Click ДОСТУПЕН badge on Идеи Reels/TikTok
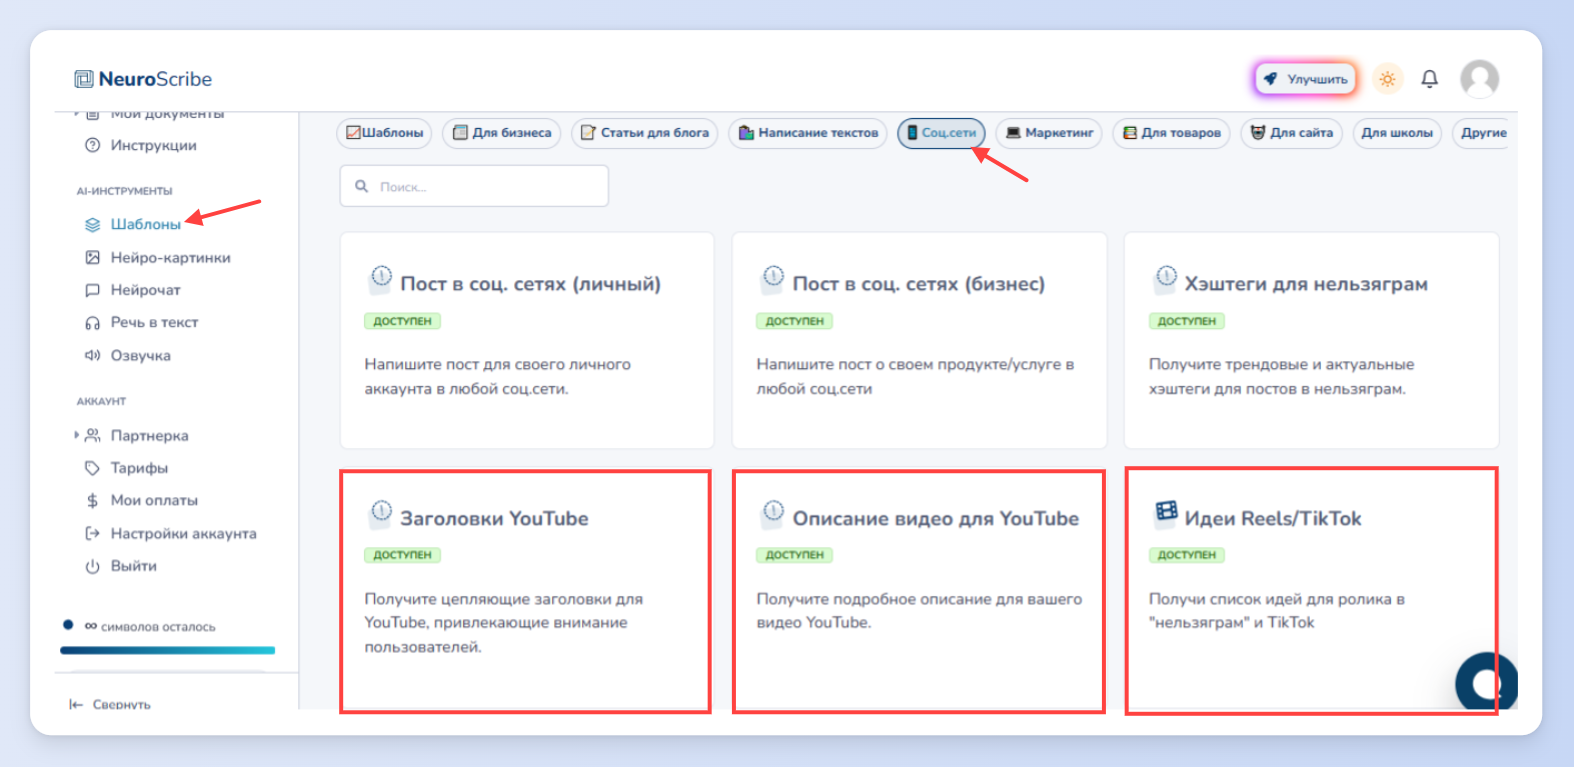Image resolution: width=1574 pixels, height=767 pixels. coord(1187,555)
